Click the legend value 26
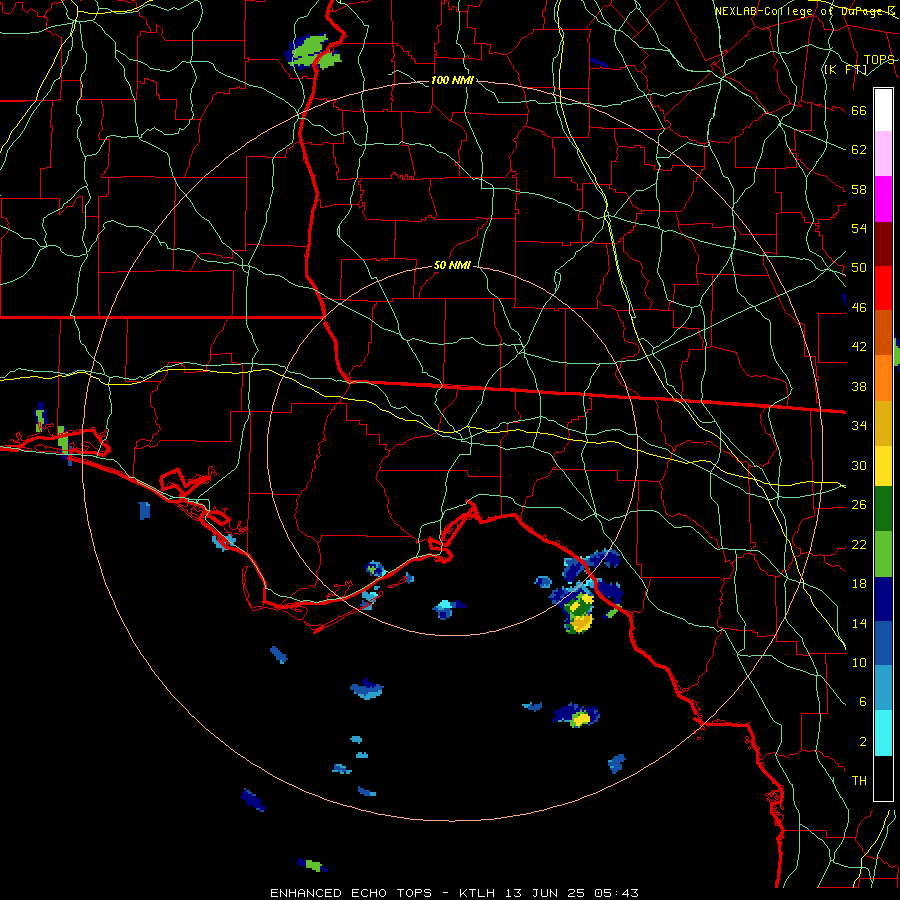 pyautogui.click(x=859, y=505)
